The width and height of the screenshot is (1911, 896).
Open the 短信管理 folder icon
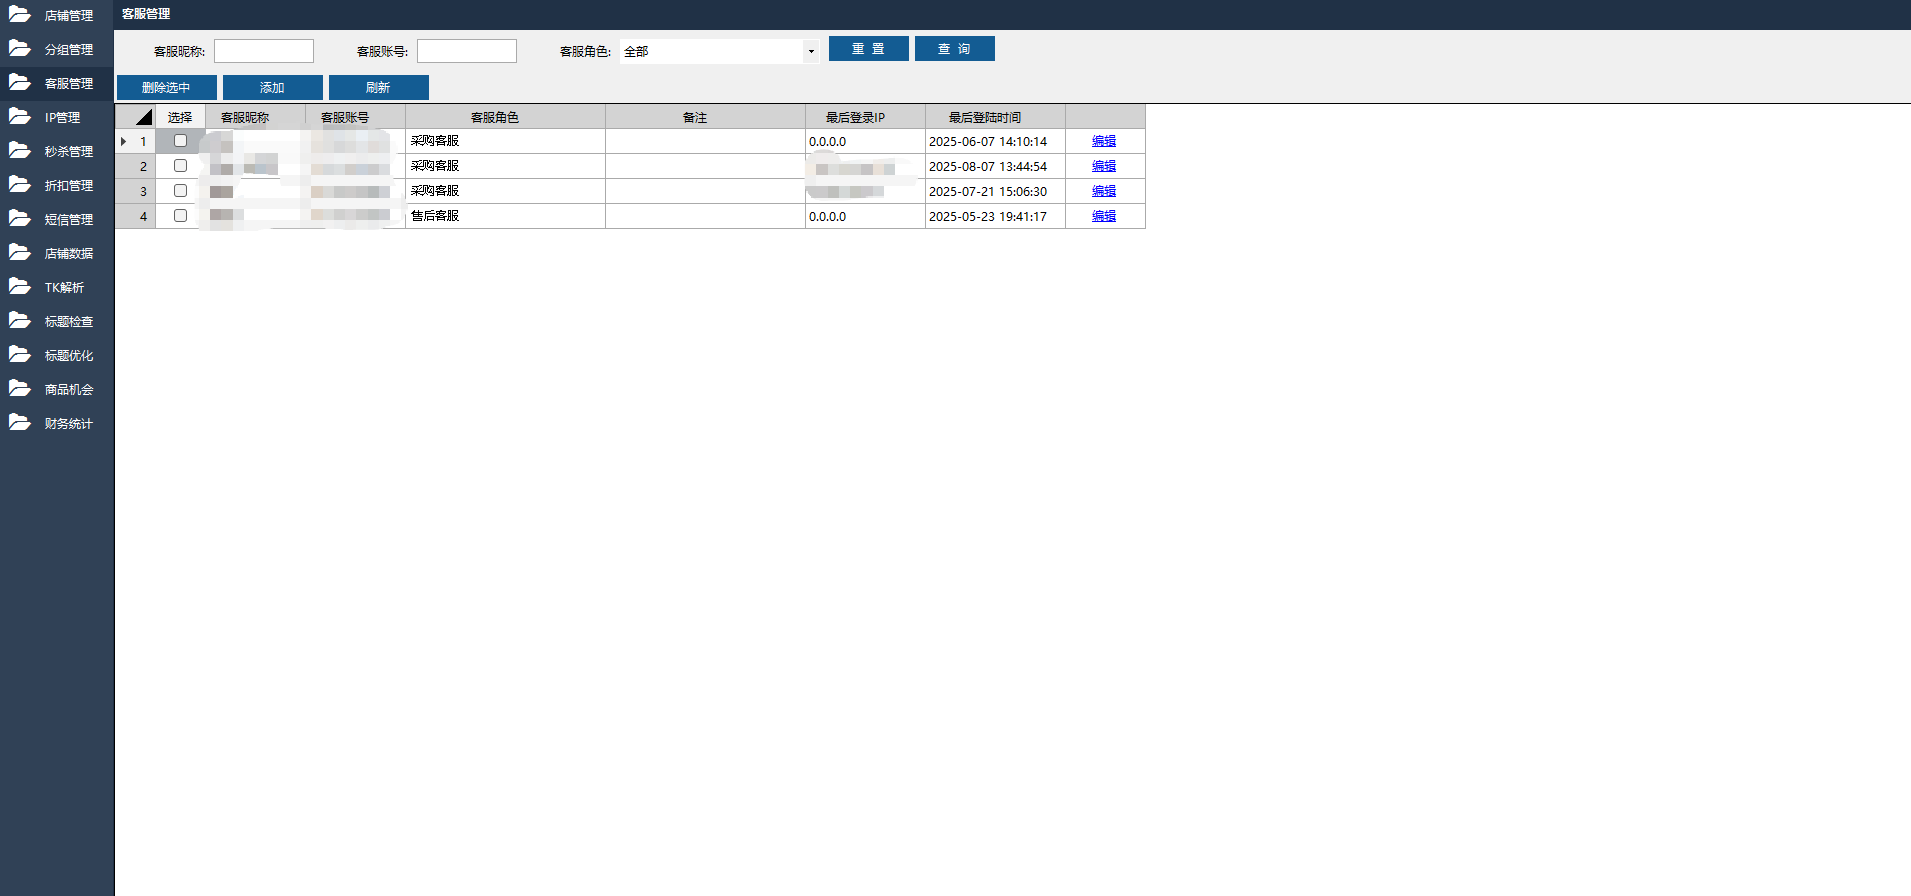(x=20, y=219)
